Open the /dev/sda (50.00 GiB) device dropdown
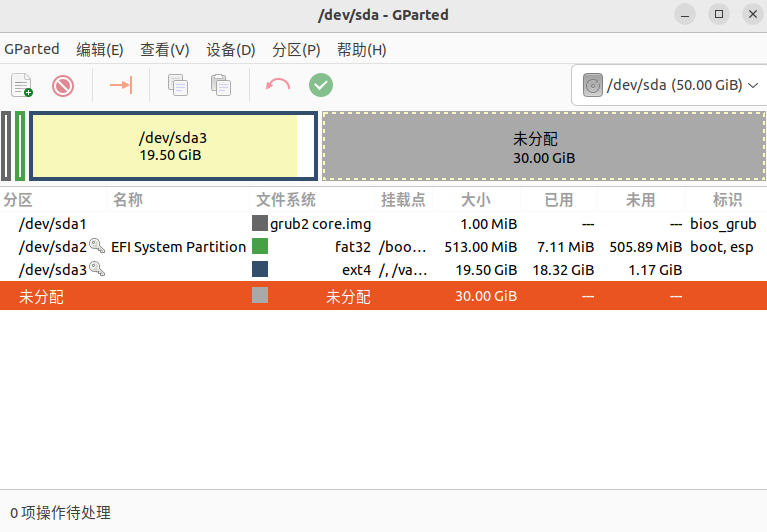Image resolution: width=767 pixels, height=532 pixels. click(x=669, y=85)
